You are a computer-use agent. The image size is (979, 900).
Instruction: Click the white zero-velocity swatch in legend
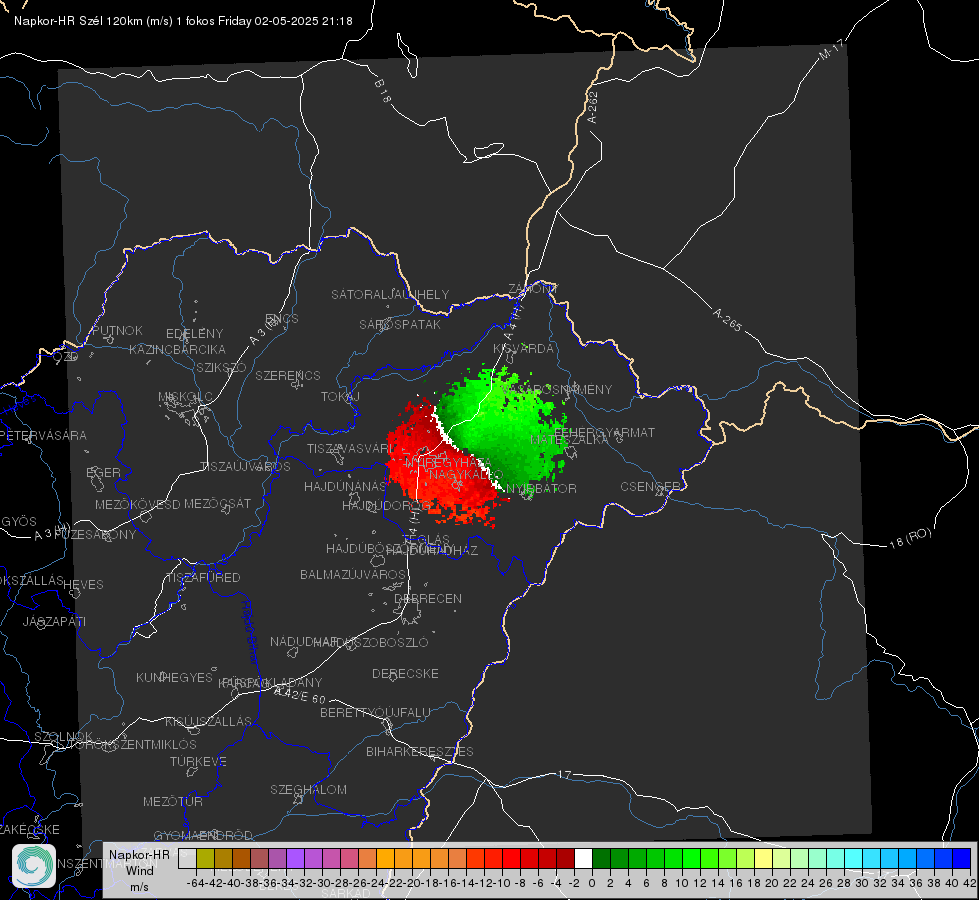click(583, 858)
